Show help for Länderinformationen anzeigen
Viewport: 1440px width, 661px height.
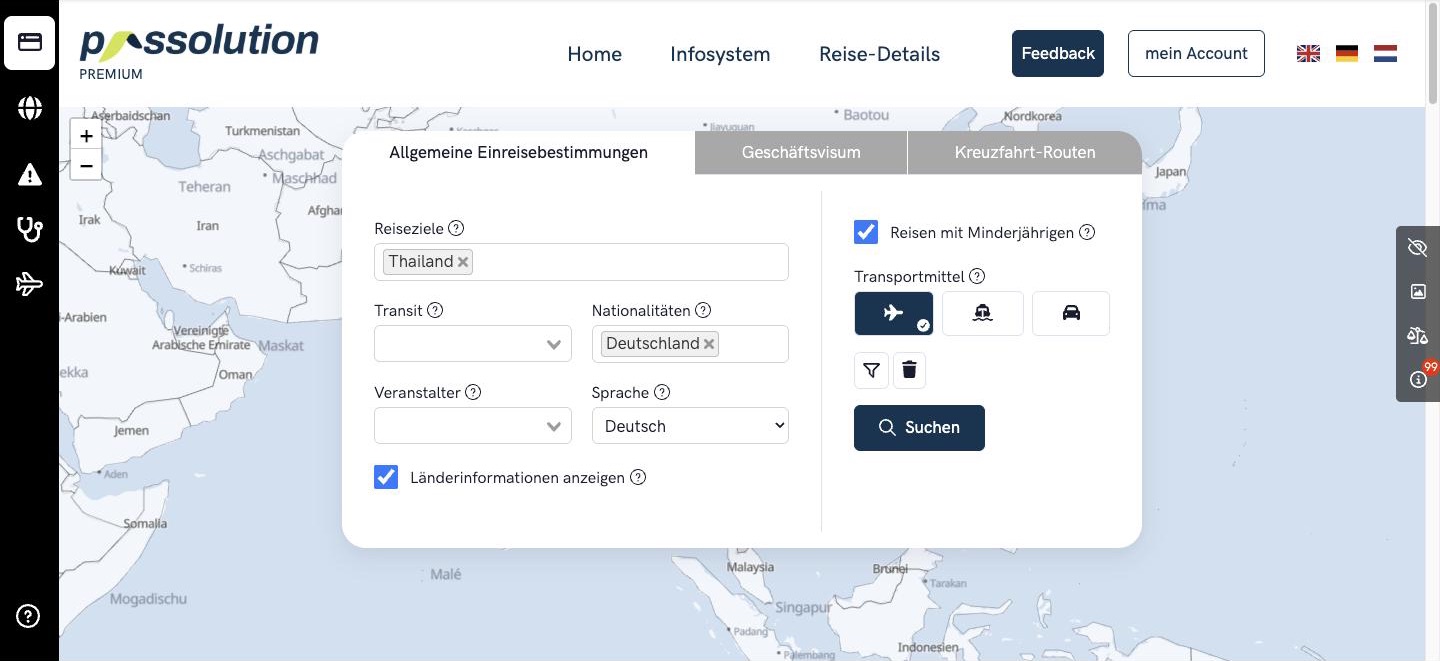[638, 477]
